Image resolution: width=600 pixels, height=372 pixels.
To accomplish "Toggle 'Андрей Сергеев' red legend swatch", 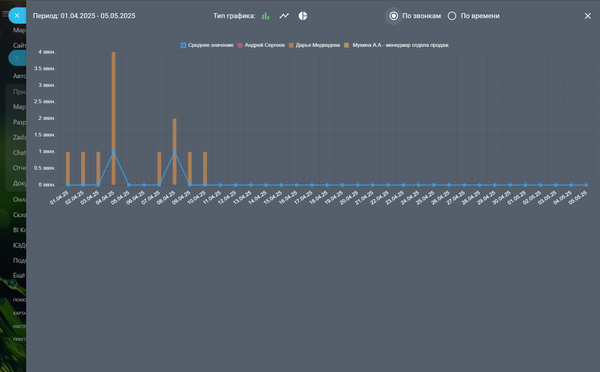I will [x=240, y=45].
